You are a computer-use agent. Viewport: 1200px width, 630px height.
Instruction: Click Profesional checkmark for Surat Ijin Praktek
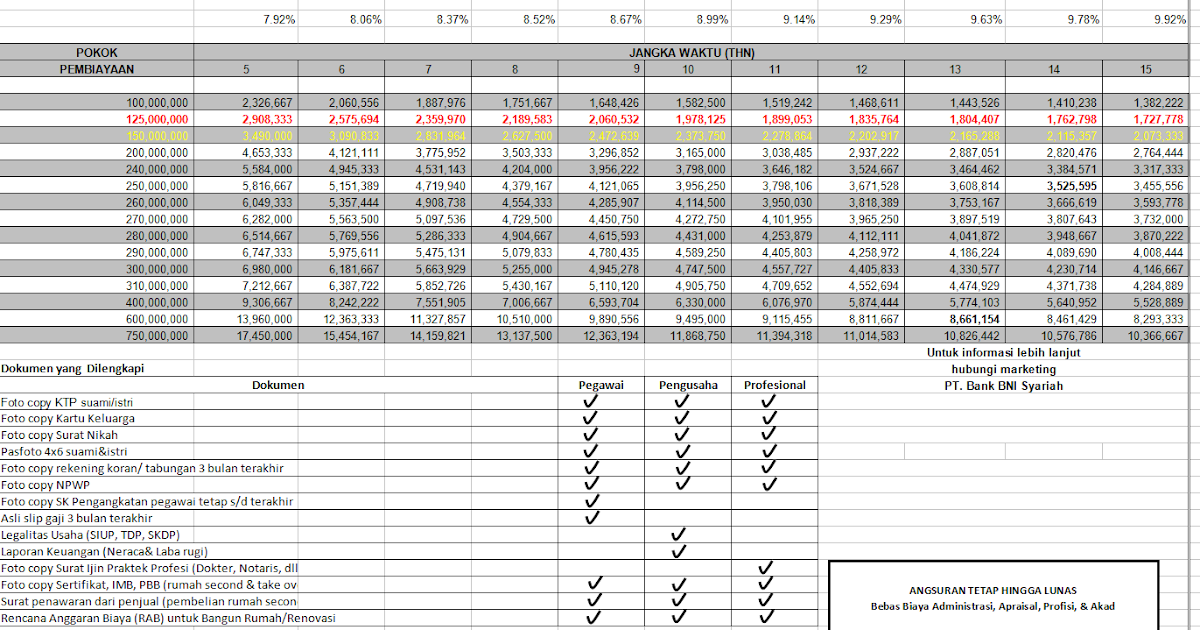click(x=767, y=567)
